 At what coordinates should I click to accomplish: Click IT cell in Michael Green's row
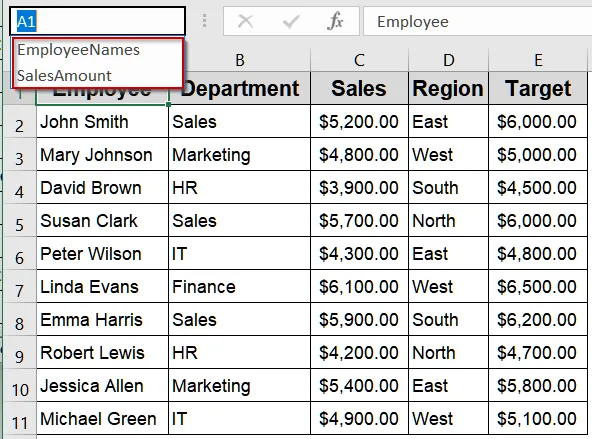pyautogui.click(x=240, y=419)
